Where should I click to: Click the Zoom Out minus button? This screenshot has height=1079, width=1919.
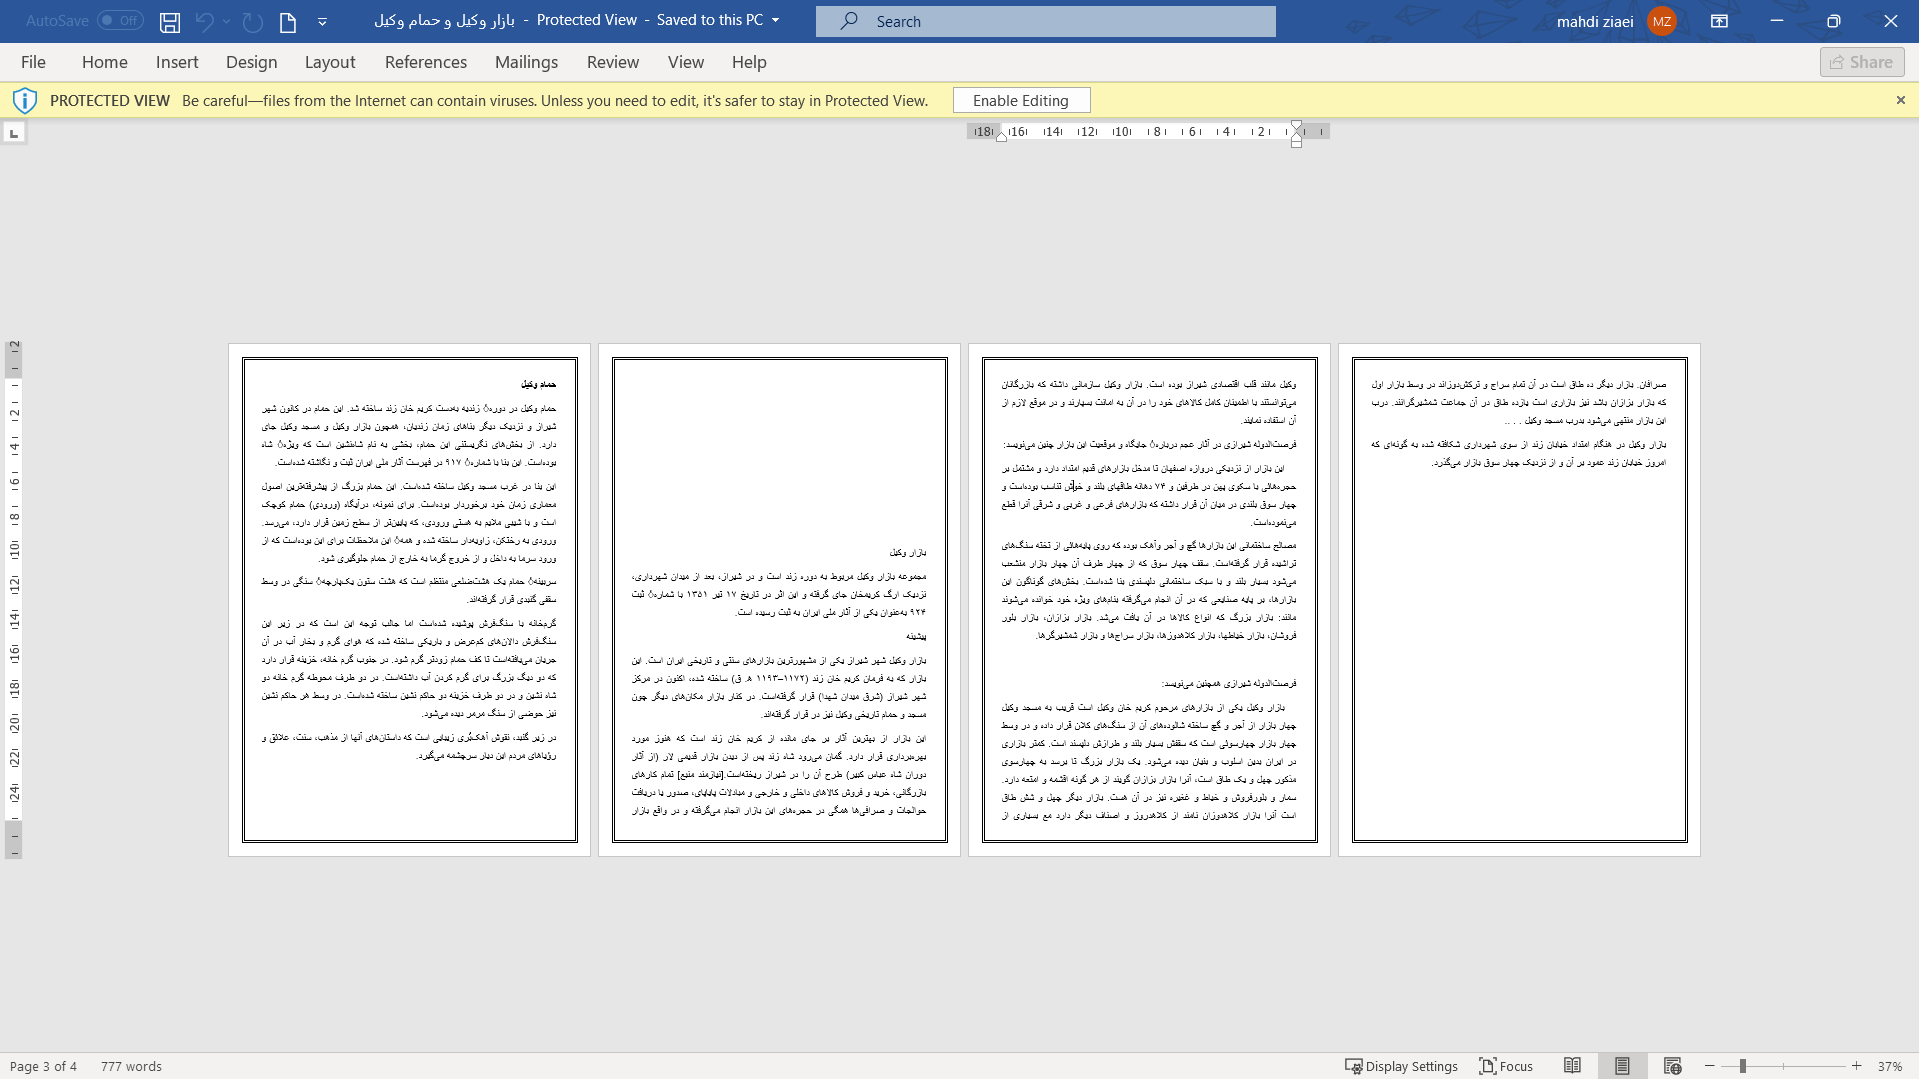(1709, 1066)
